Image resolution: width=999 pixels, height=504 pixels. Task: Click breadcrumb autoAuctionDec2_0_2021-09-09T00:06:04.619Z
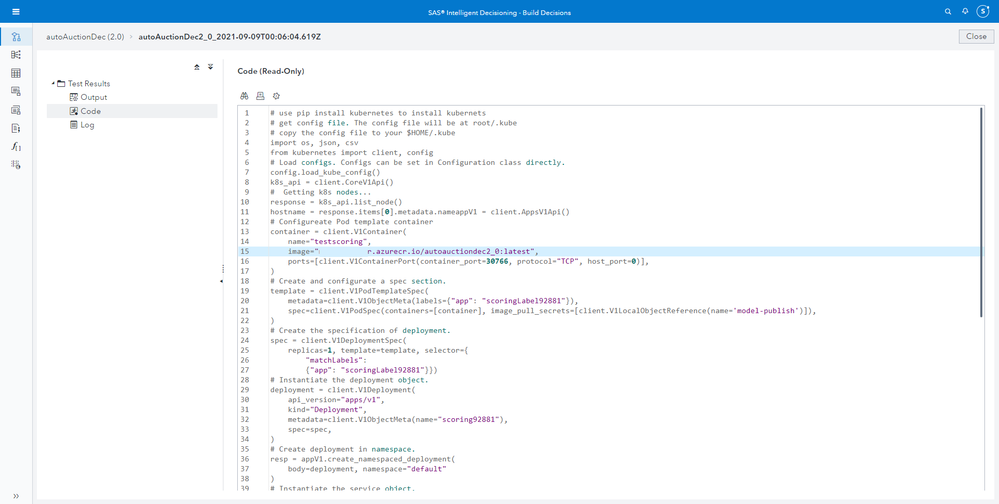(229, 37)
